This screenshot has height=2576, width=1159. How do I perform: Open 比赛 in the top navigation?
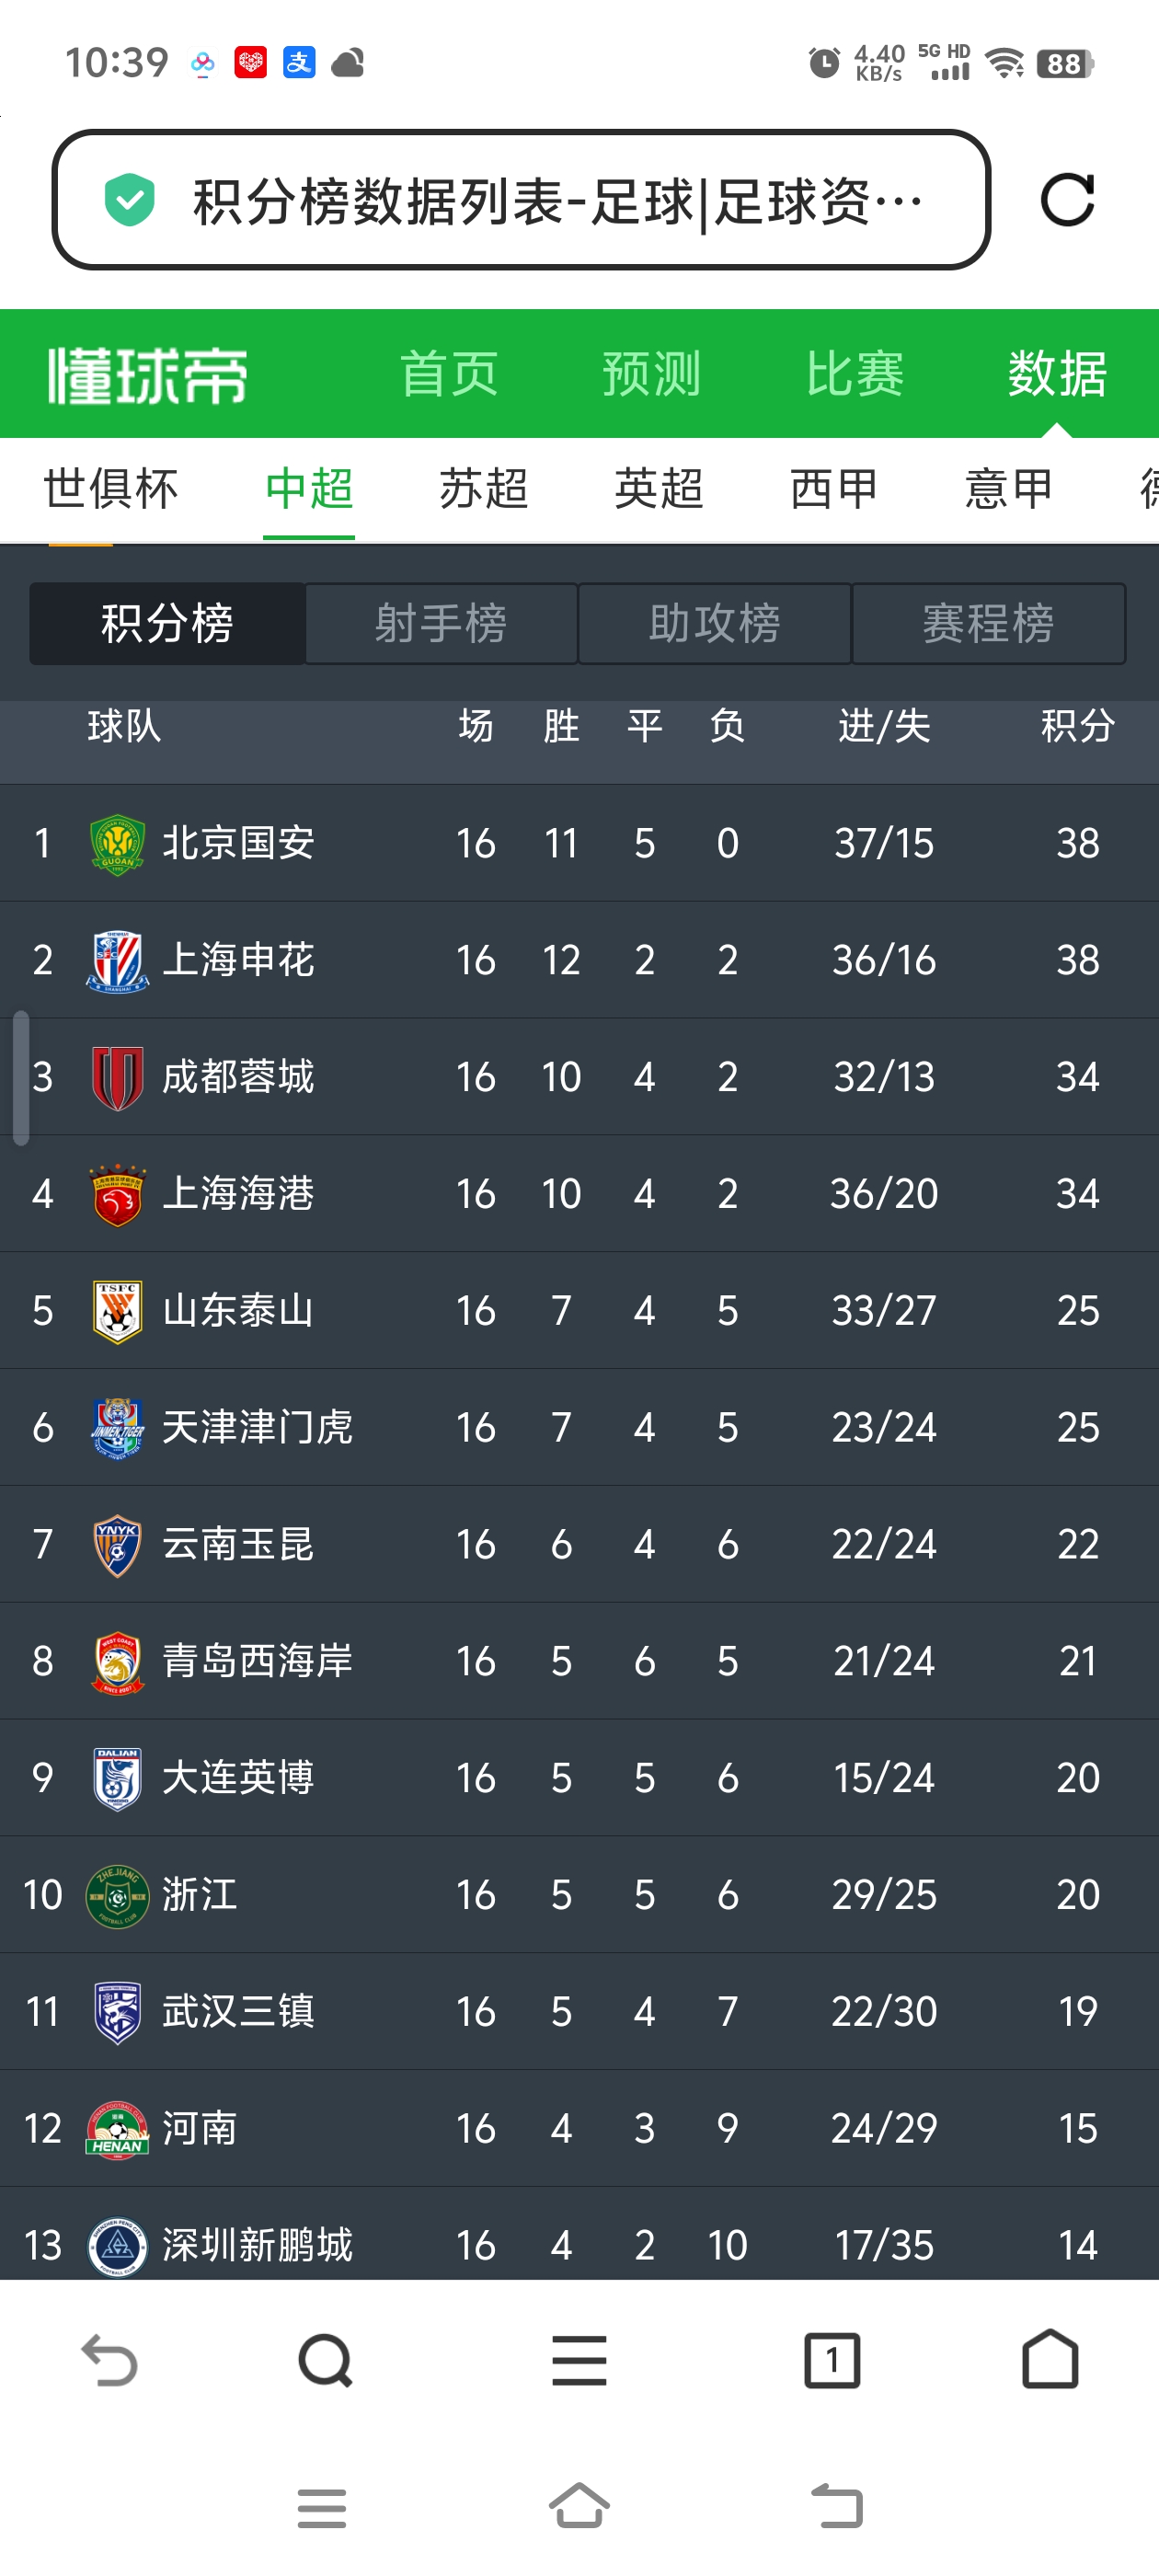coord(855,374)
